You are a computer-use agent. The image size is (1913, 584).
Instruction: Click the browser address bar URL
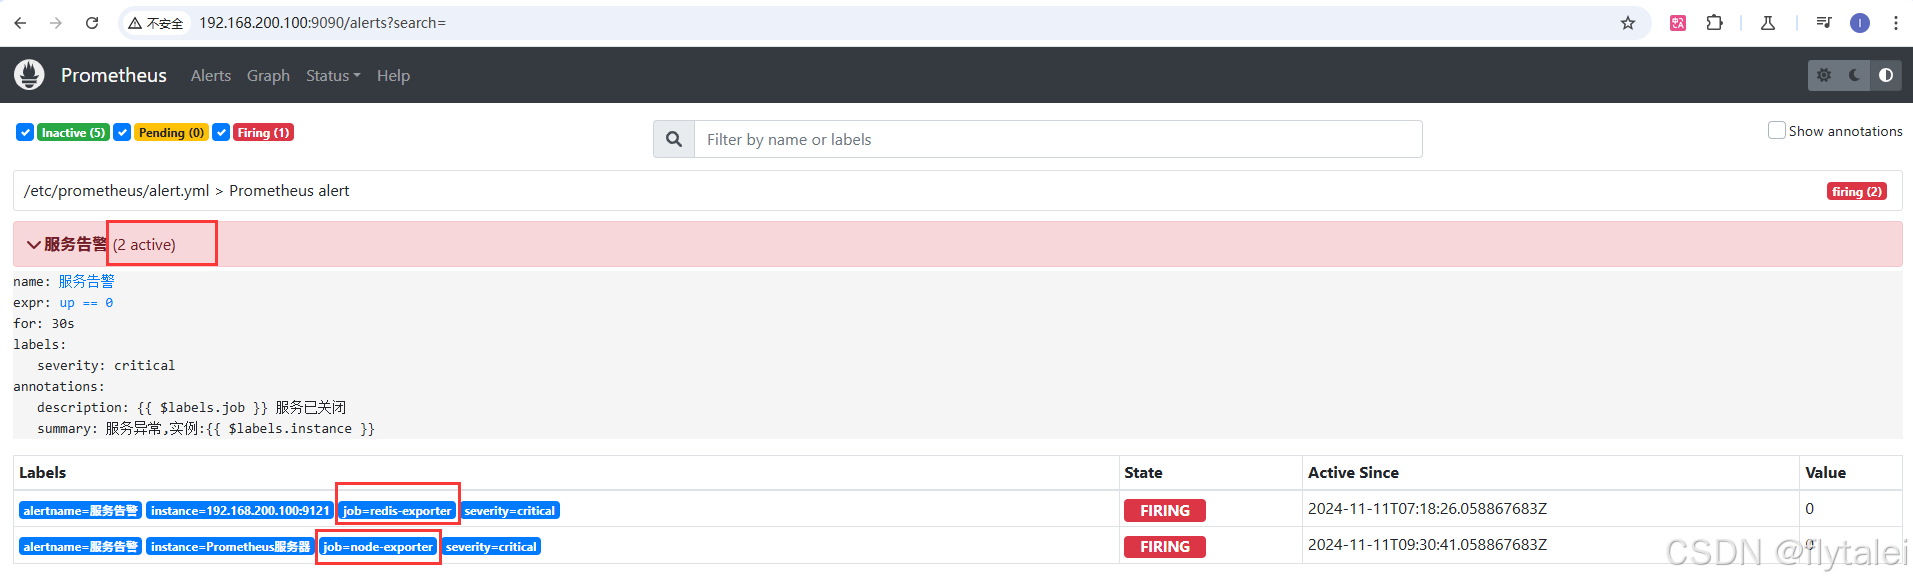pyautogui.click(x=322, y=23)
